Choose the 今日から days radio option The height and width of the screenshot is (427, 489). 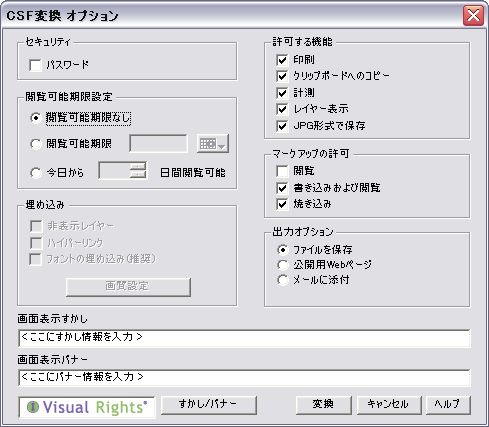(x=35, y=173)
